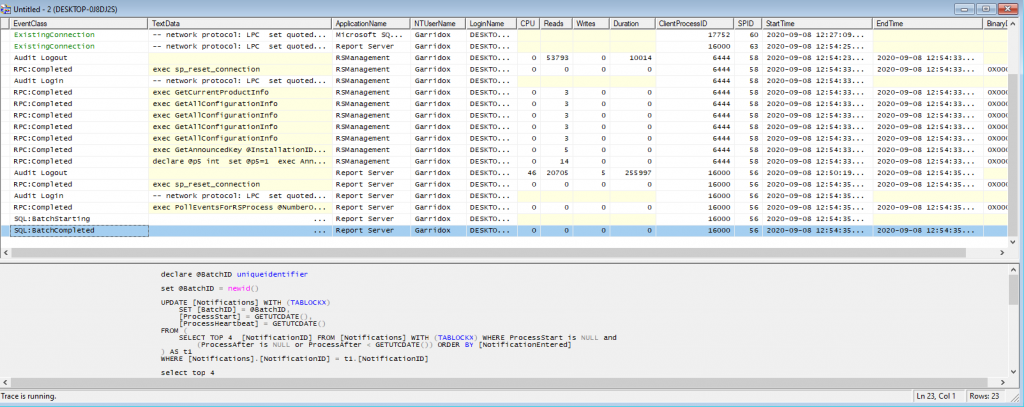The width and height of the screenshot is (1024, 407).
Task: Click sp_reset_connection TextData cell for Report Server
Action: (240, 185)
